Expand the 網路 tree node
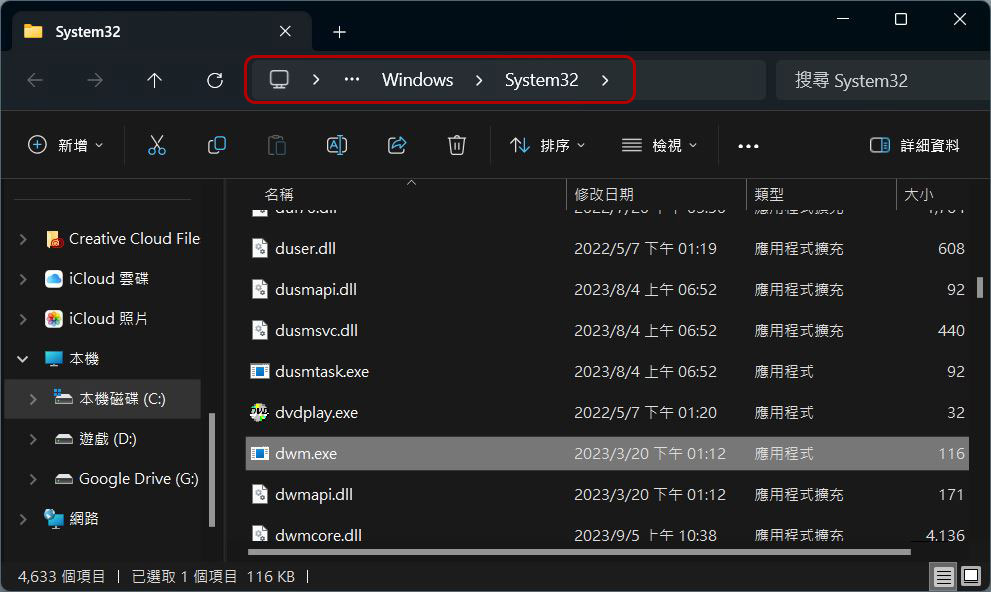Image resolution: width=991 pixels, height=592 pixels. click(23, 519)
